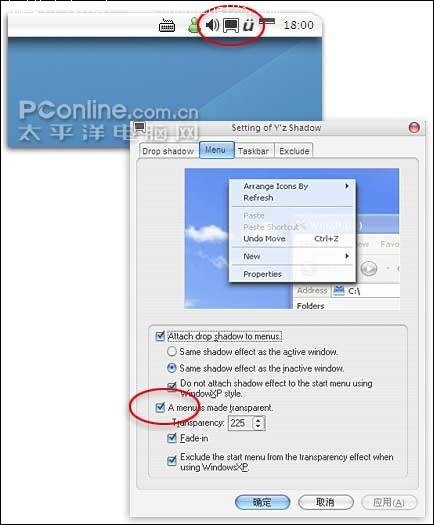Click the tray clock showing 18:00

point(298,25)
